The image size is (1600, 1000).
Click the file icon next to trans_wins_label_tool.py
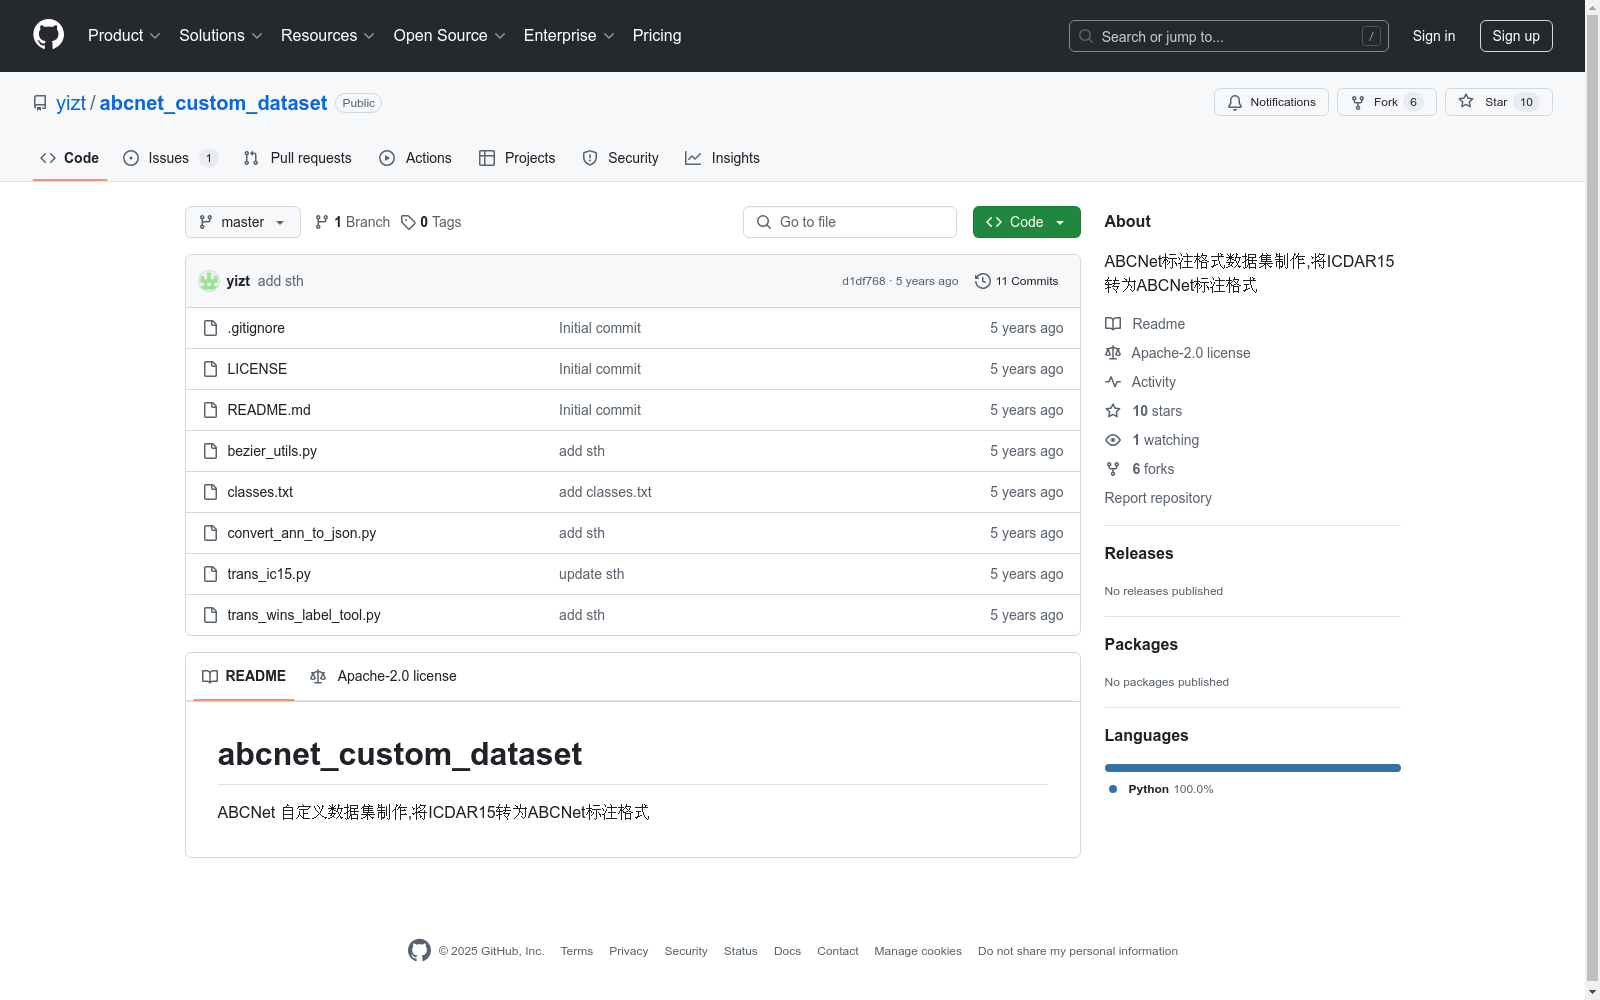coord(210,615)
